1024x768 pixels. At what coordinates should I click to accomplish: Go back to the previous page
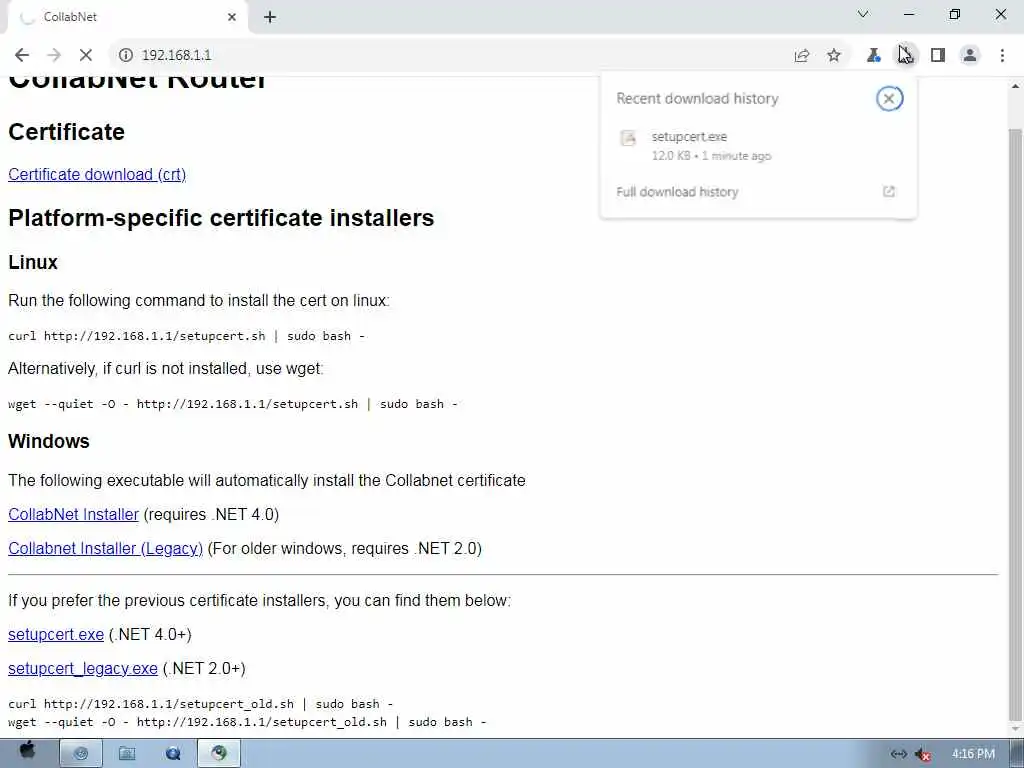click(x=22, y=55)
